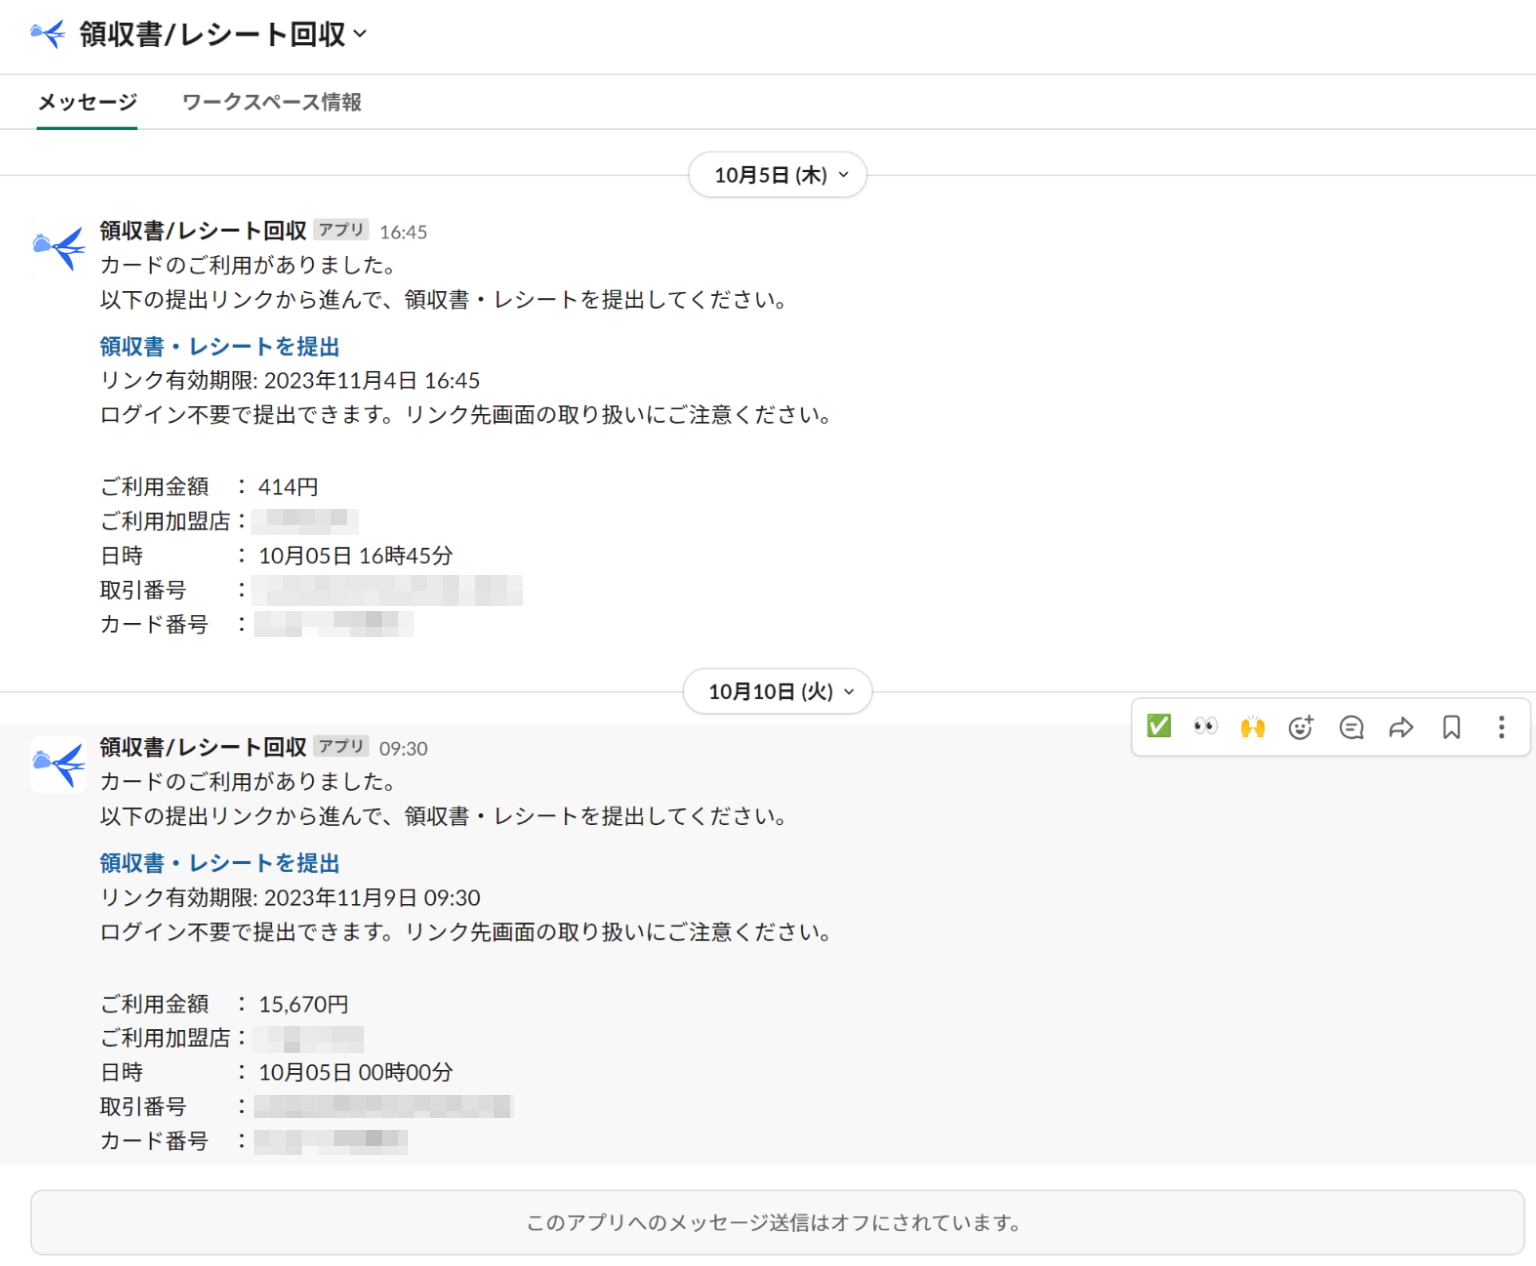Click sender name in the 09:30 message
Image resolution: width=1536 pixels, height=1266 pixels.
point(203,747)
